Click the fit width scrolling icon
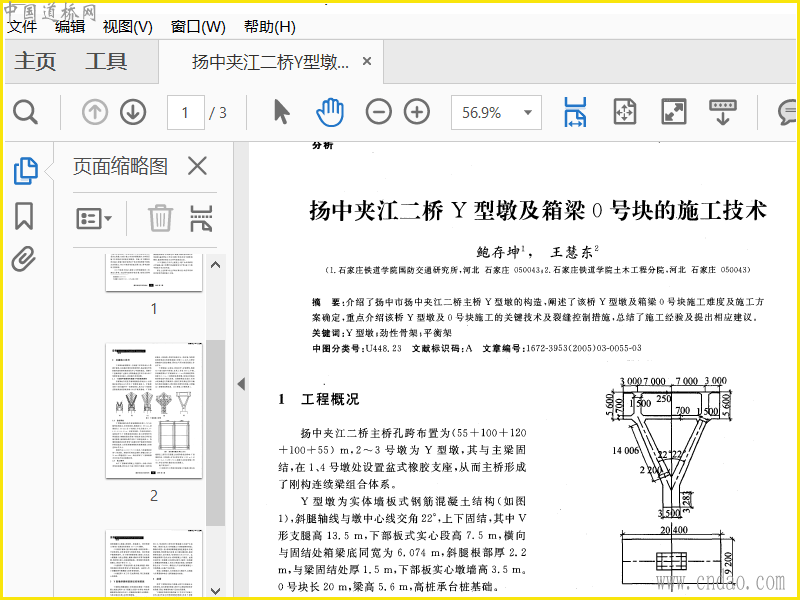This screenshot has width=800, height=600. click(x=575, y=112)
